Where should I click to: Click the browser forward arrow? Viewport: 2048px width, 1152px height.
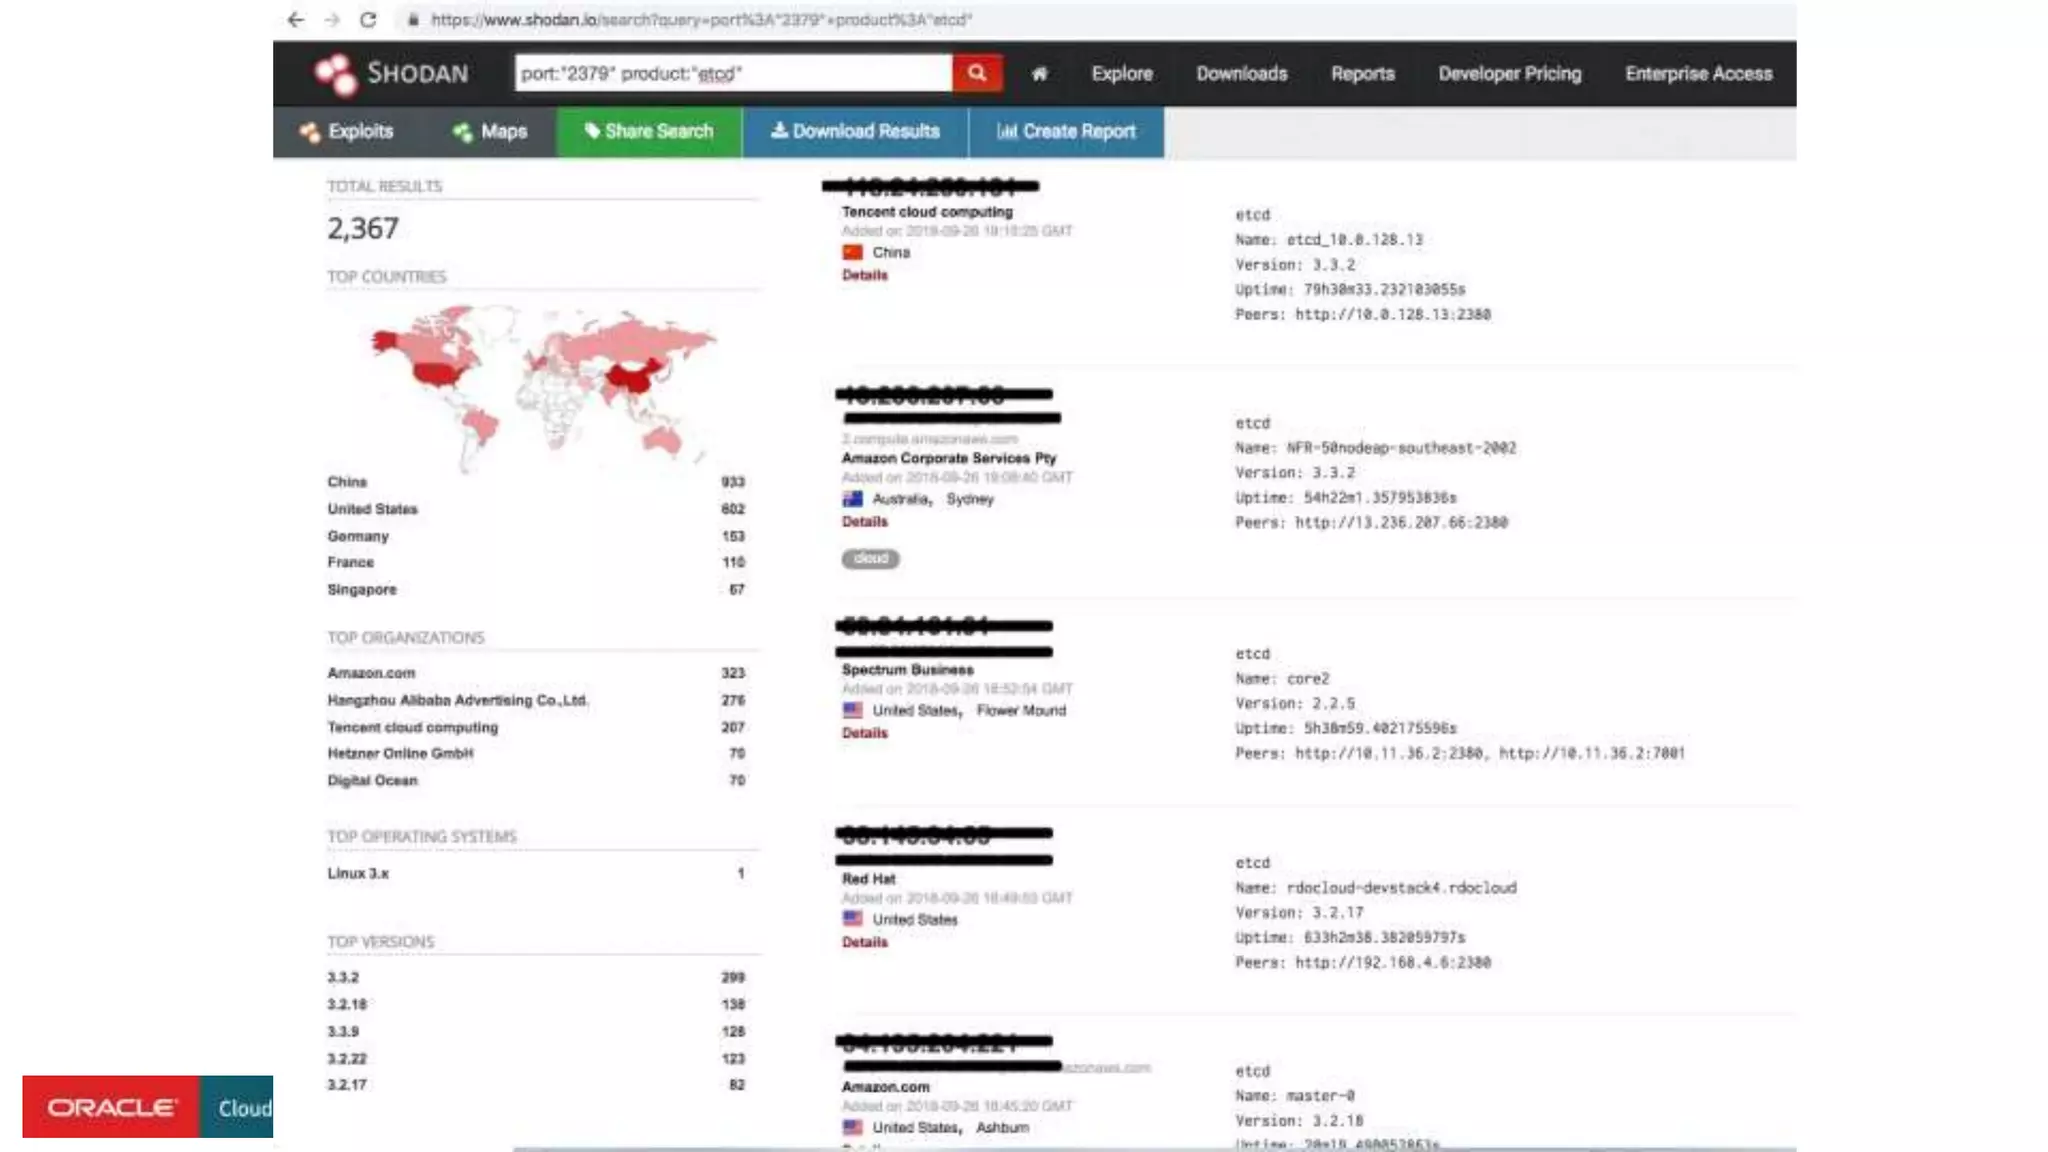point(332,19)
